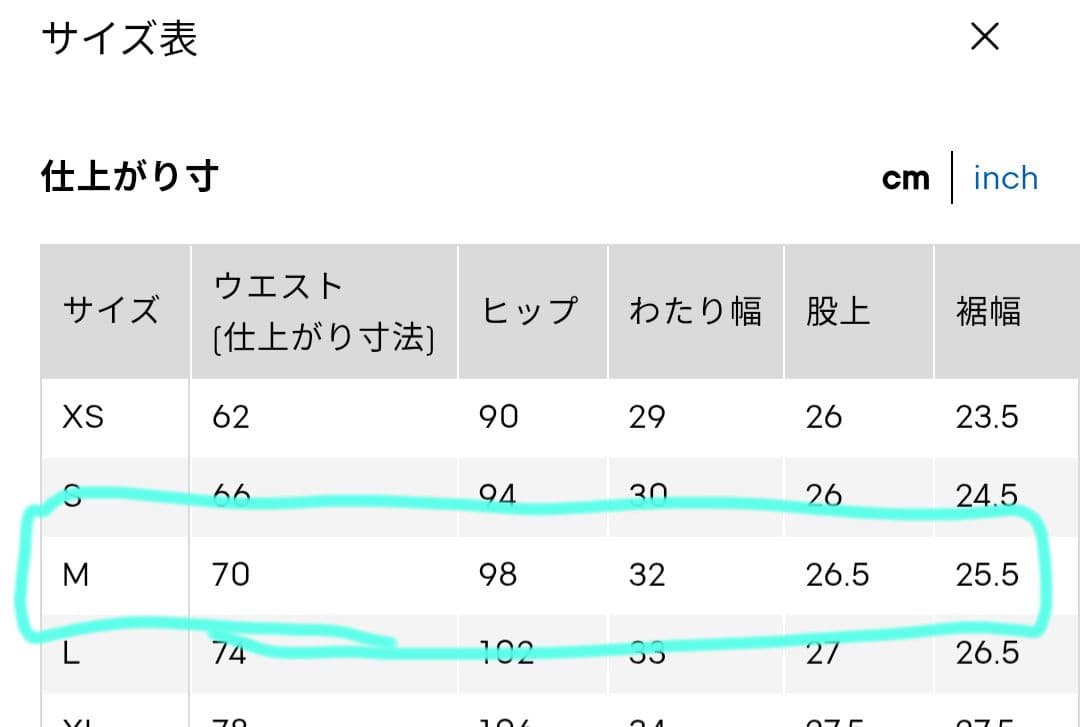1080x727 pixels.
Task: Select the XS size row label
Action: [x=83, y=417]
